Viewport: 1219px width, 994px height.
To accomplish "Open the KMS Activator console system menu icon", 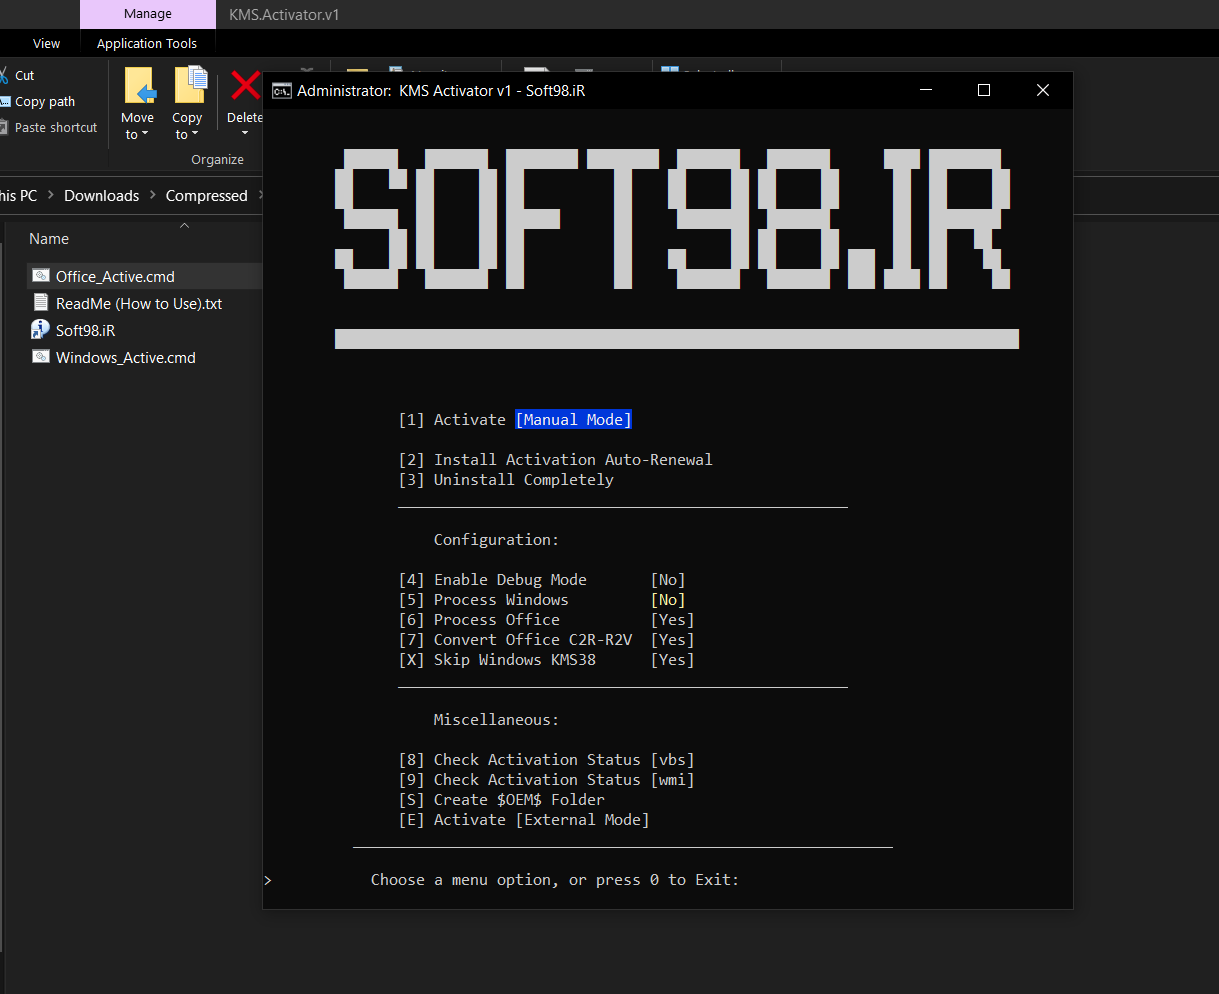I will point(282,90).
